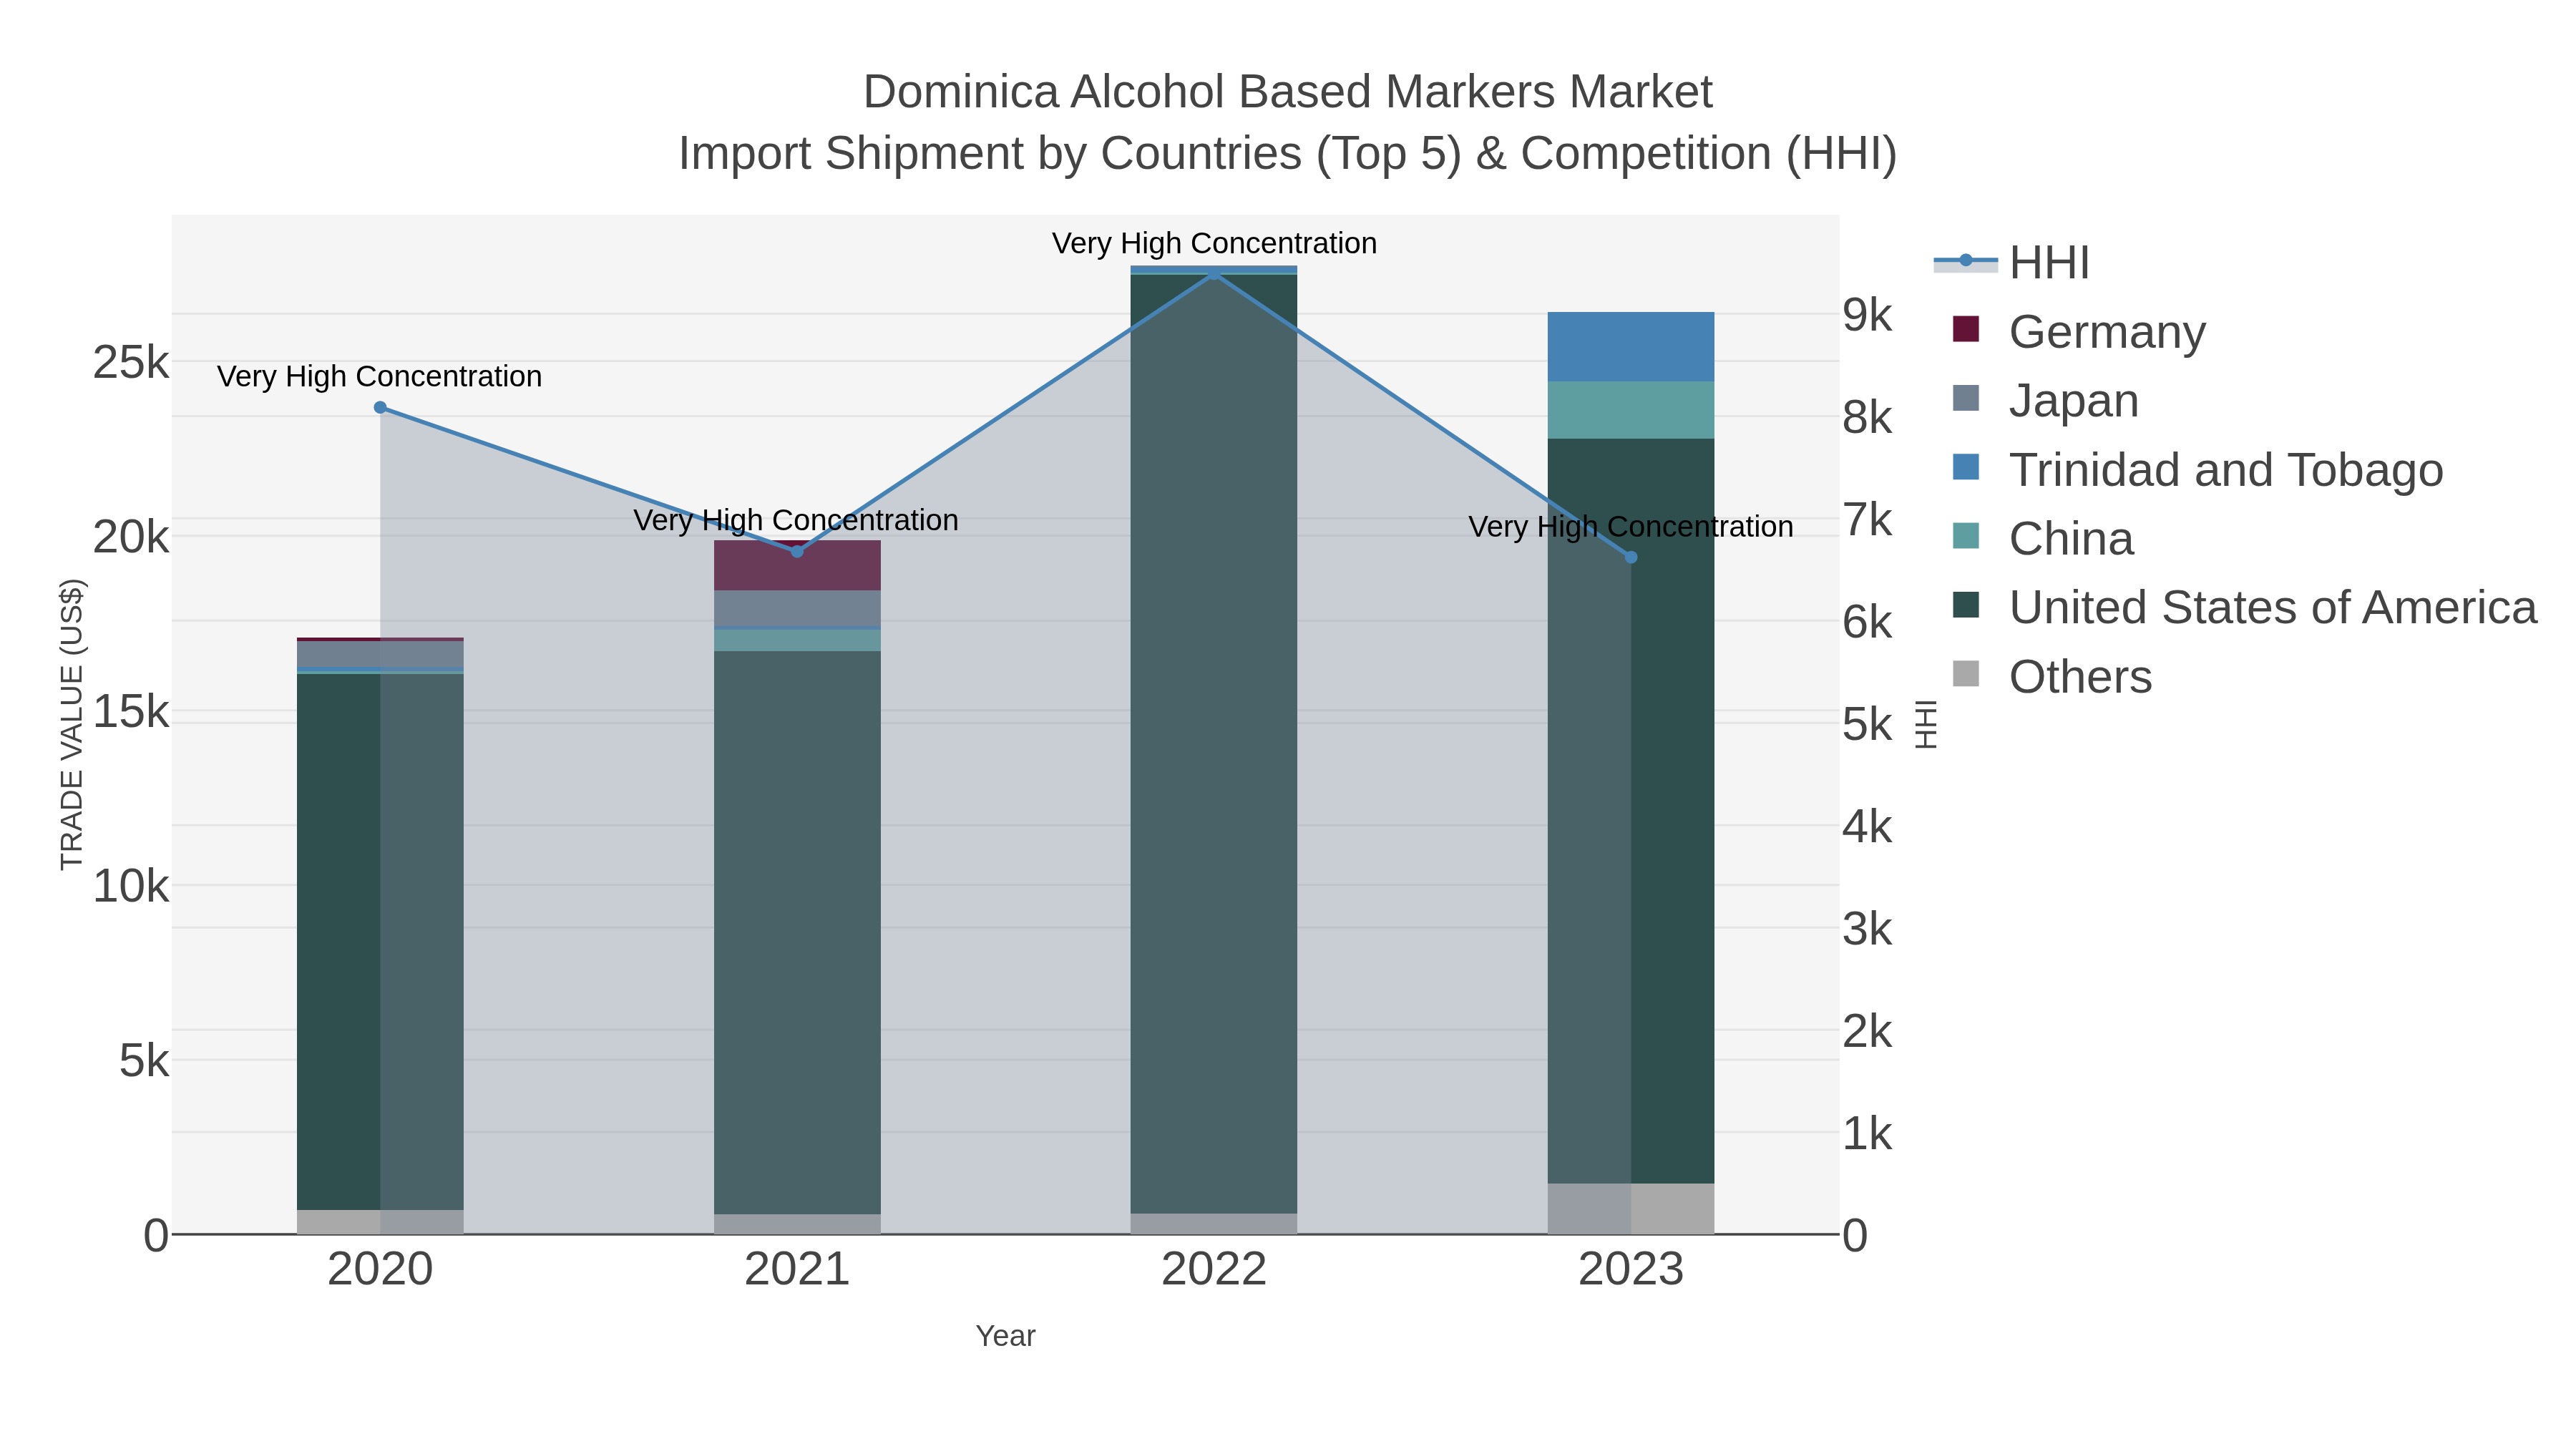Toggle the HHI legend entry
This screenshot has width=2576, height=1449.
(2012, 262)
